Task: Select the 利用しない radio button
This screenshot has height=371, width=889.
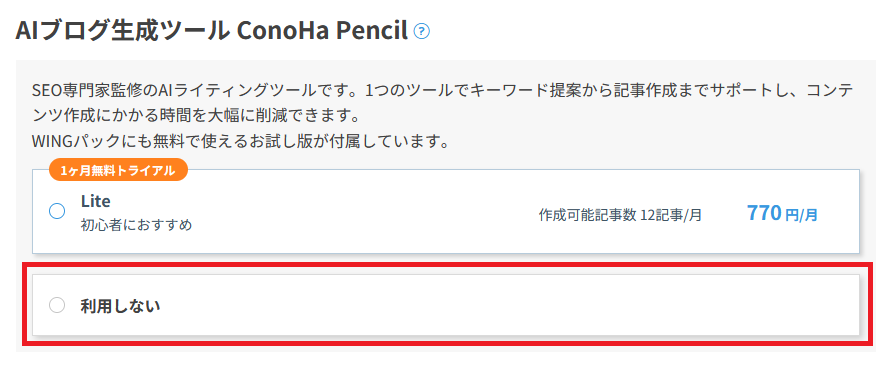Action: click(x=57, y=305)
